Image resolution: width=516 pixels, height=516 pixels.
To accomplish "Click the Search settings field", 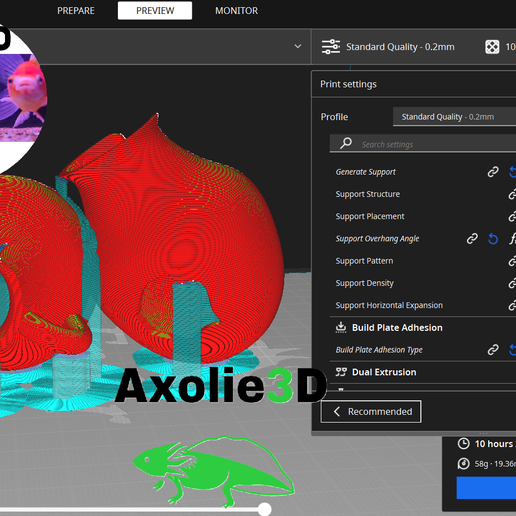I will click(x=423, y=144).
